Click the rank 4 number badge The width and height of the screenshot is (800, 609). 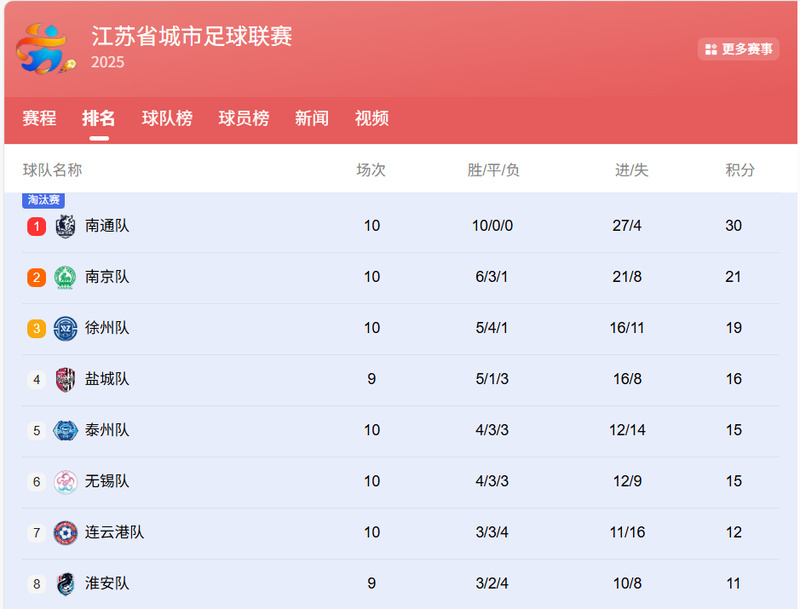pyautogui.click(x=37, y=379)
